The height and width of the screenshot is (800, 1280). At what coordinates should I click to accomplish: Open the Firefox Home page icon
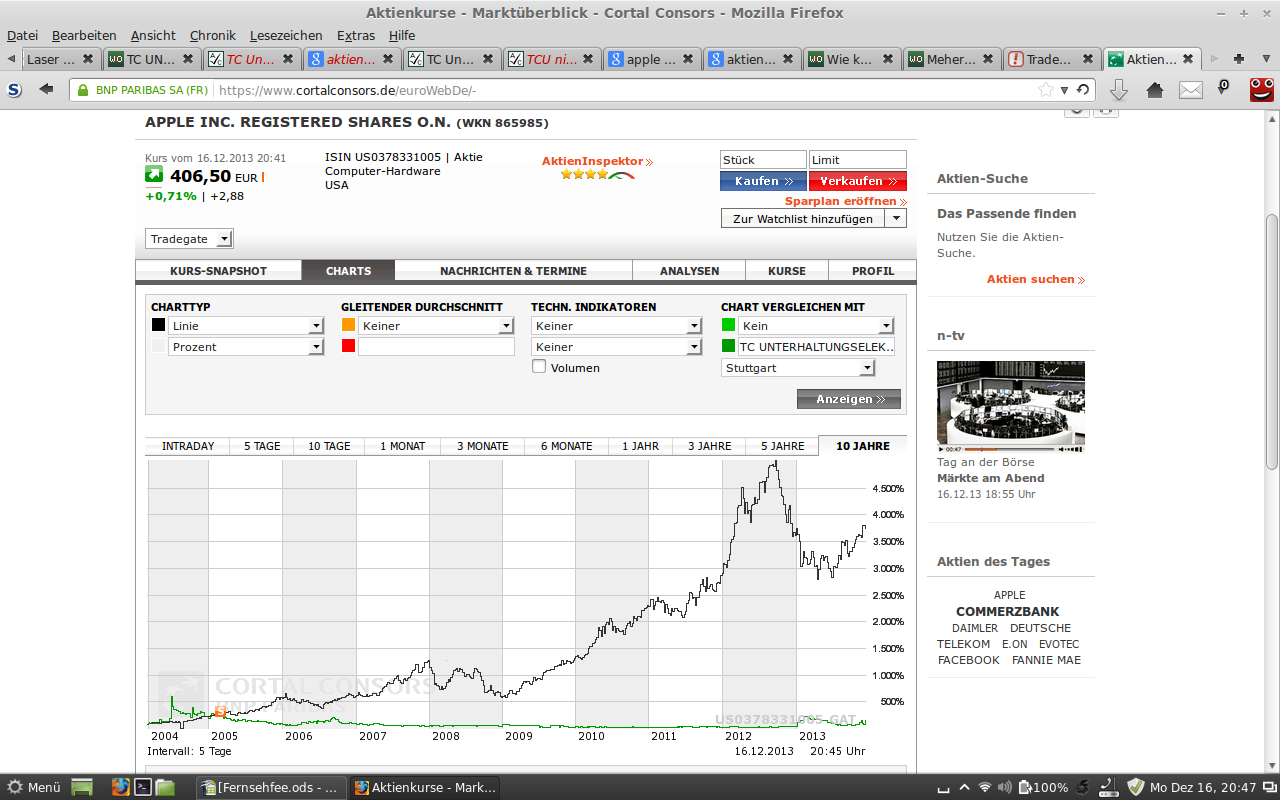[x=1156, y=88]
